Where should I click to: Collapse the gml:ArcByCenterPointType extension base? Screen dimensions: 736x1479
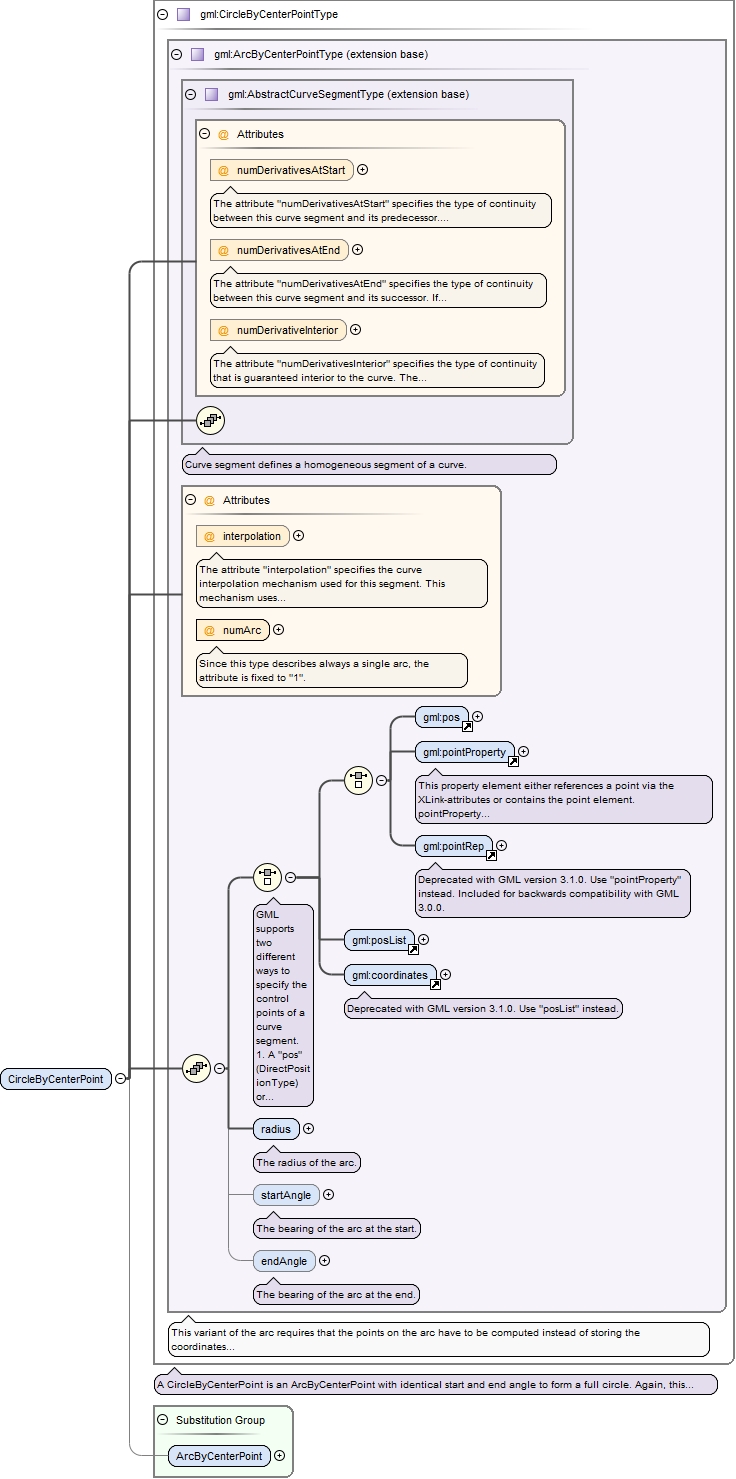click(x=176, y=55)
